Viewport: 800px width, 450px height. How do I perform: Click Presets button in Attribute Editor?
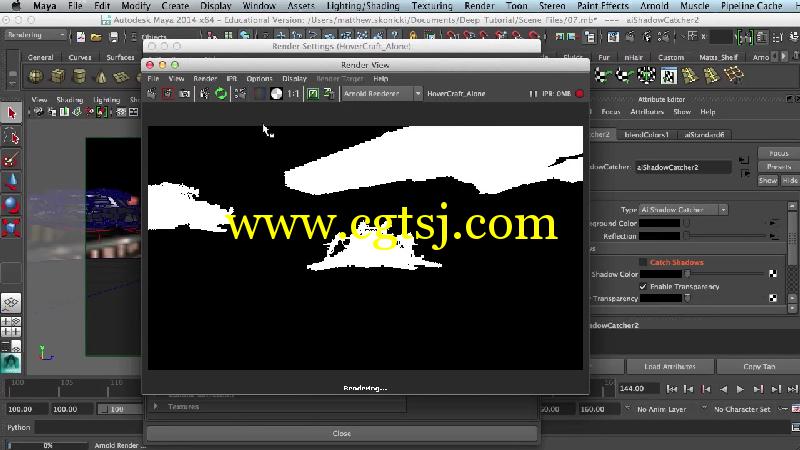point(779,167)
